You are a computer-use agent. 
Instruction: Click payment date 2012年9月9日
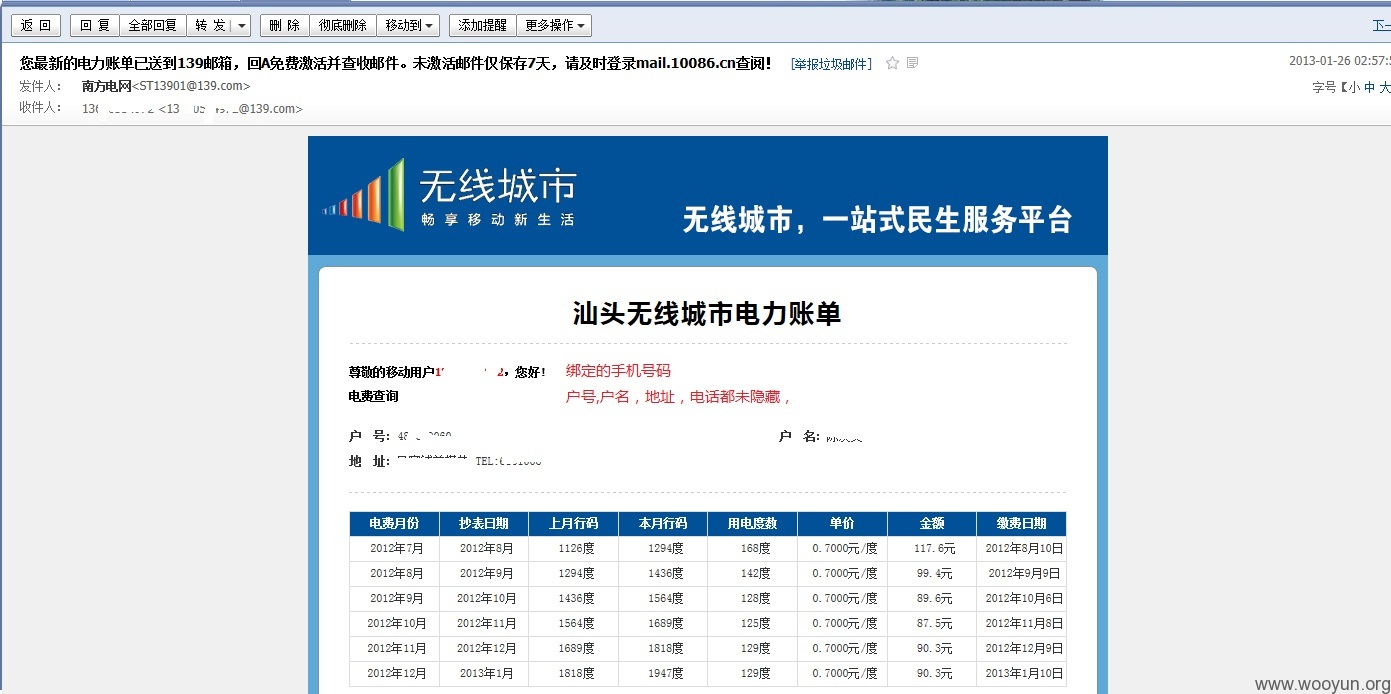tap(1024, 574)
